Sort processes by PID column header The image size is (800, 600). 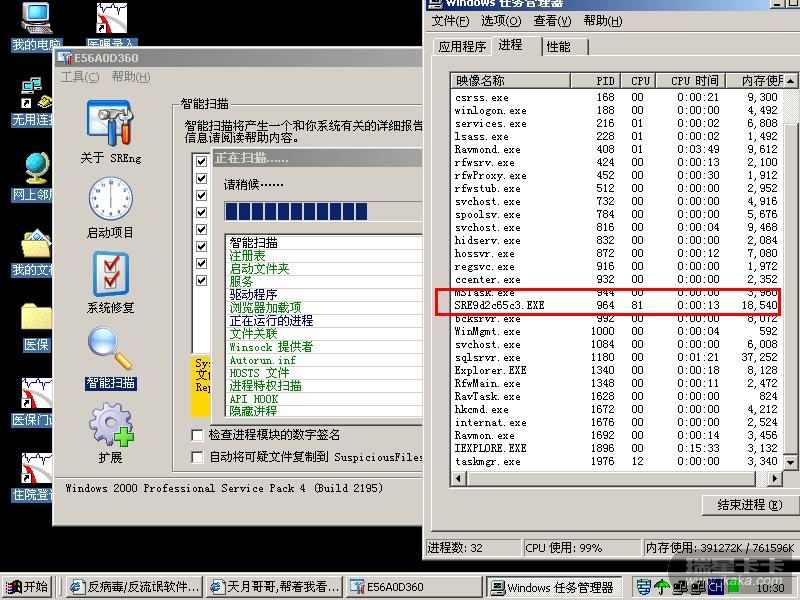596,81
